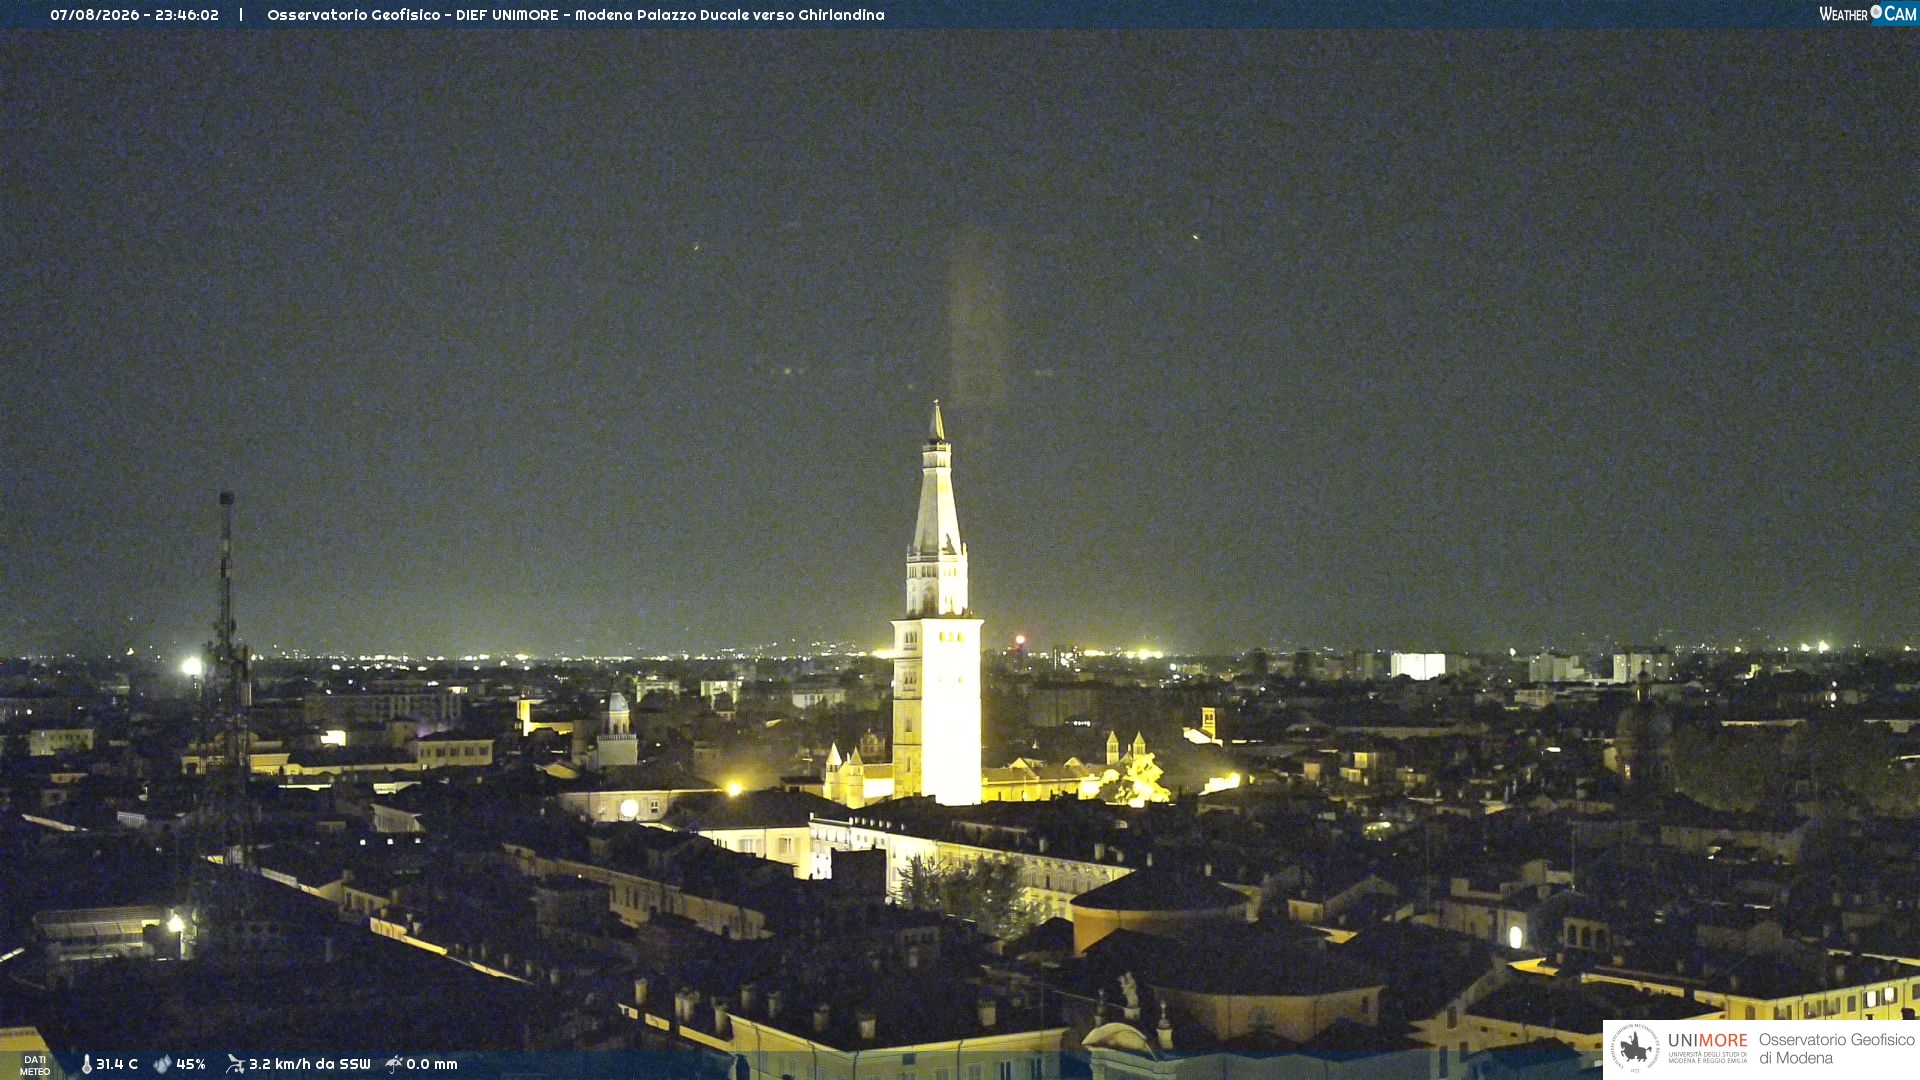This screenshot has height=1080, width=1920.
Task: Click the Osservatorio Geofisico camera title text
Action: coord(575,15)
